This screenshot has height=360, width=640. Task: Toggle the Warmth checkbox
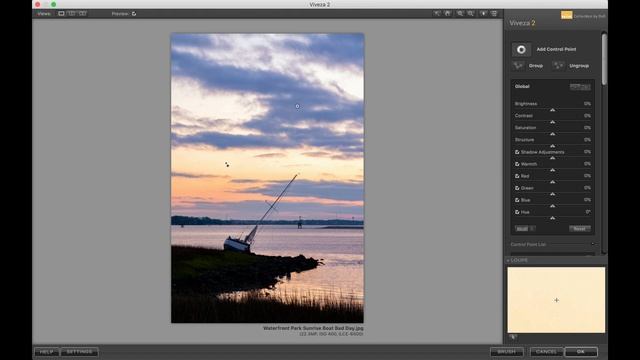(x=517, y=164)
